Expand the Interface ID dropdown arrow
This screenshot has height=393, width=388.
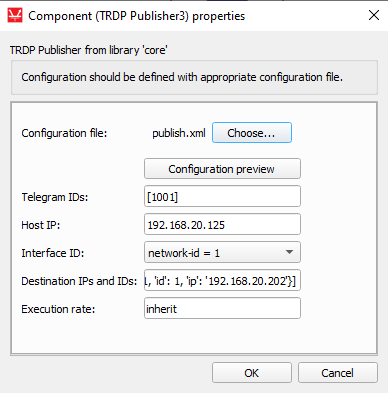[289, 252]
